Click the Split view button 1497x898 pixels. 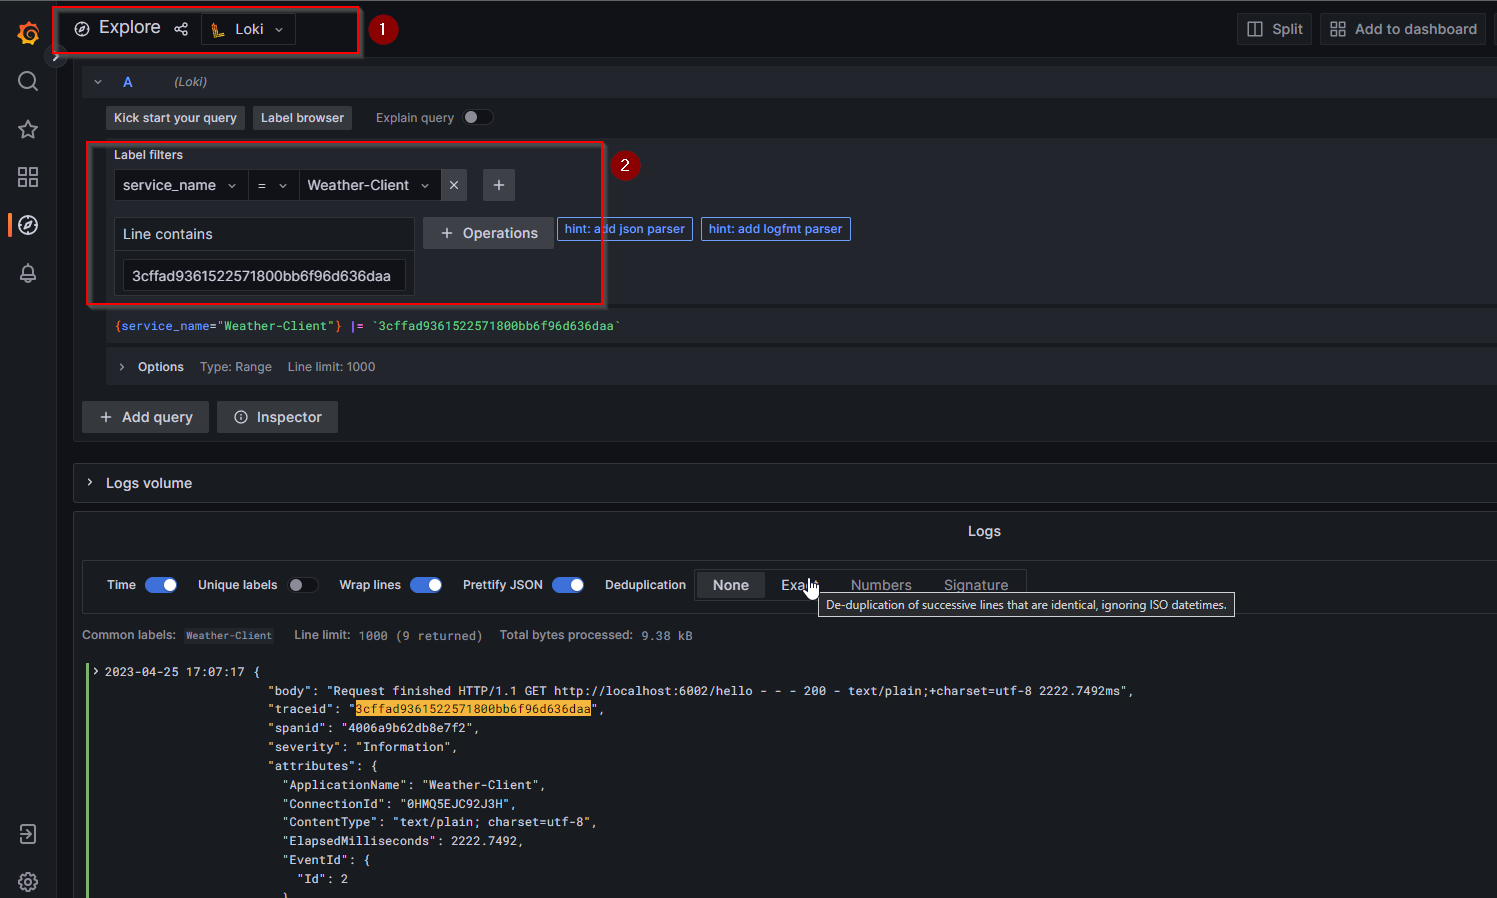(1275, 29)
